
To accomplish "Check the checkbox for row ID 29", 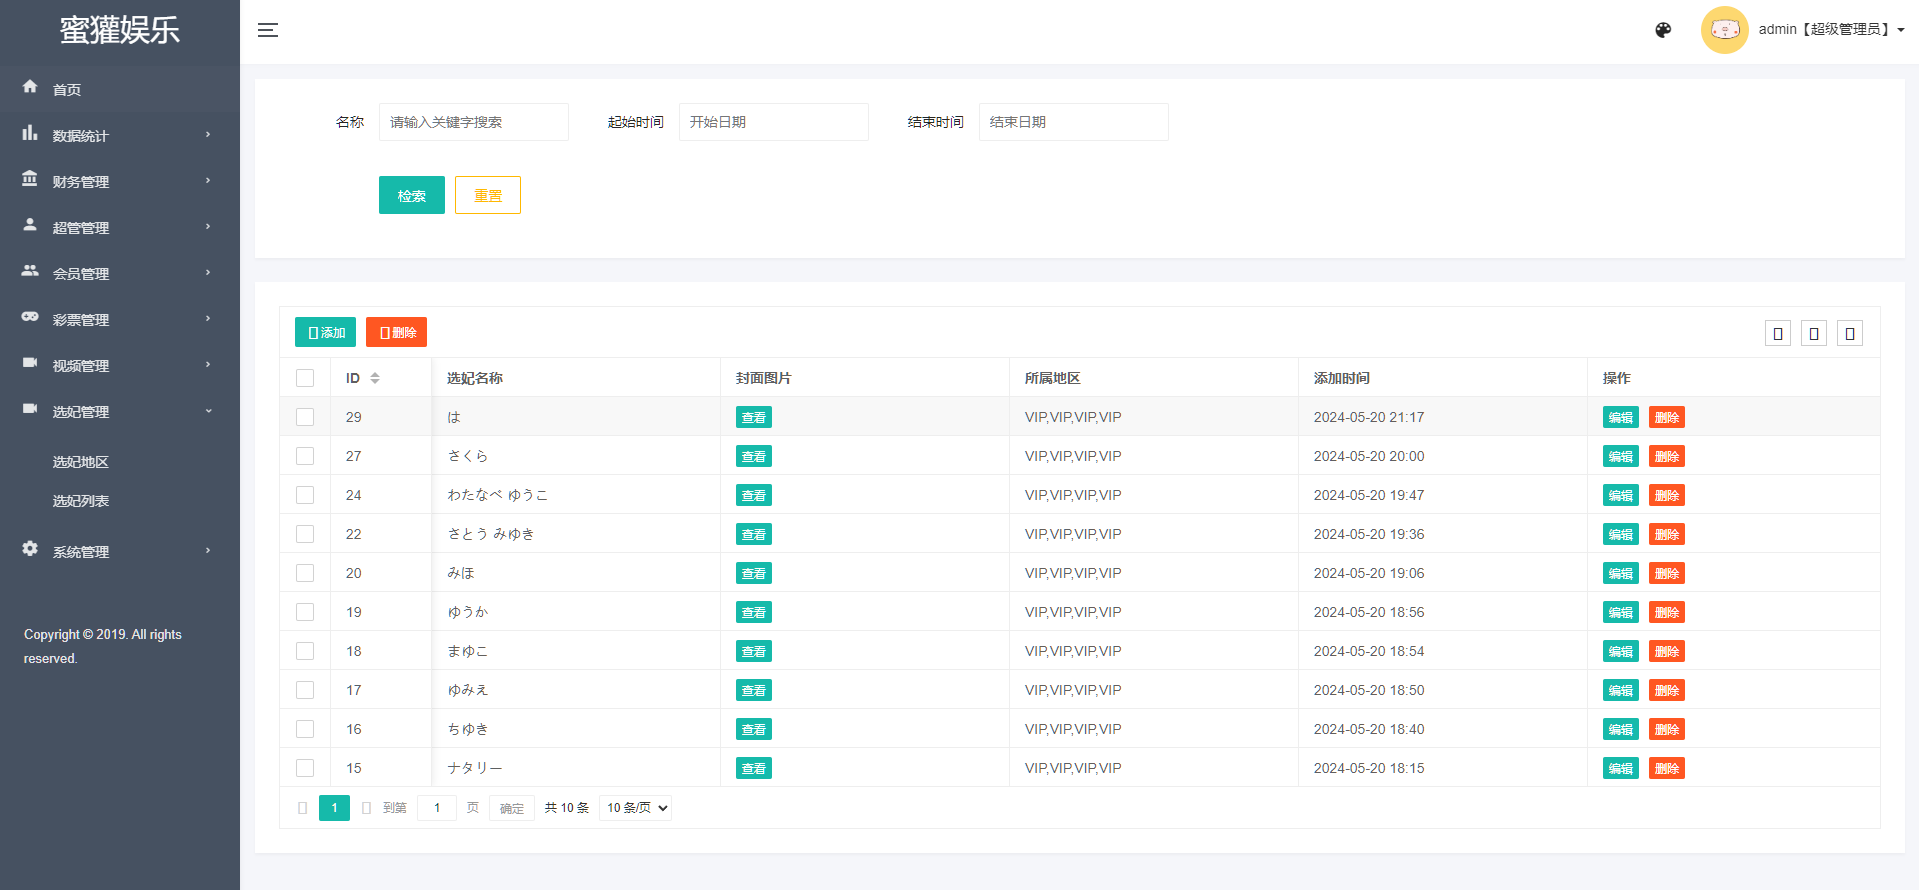I will (305, 417).
